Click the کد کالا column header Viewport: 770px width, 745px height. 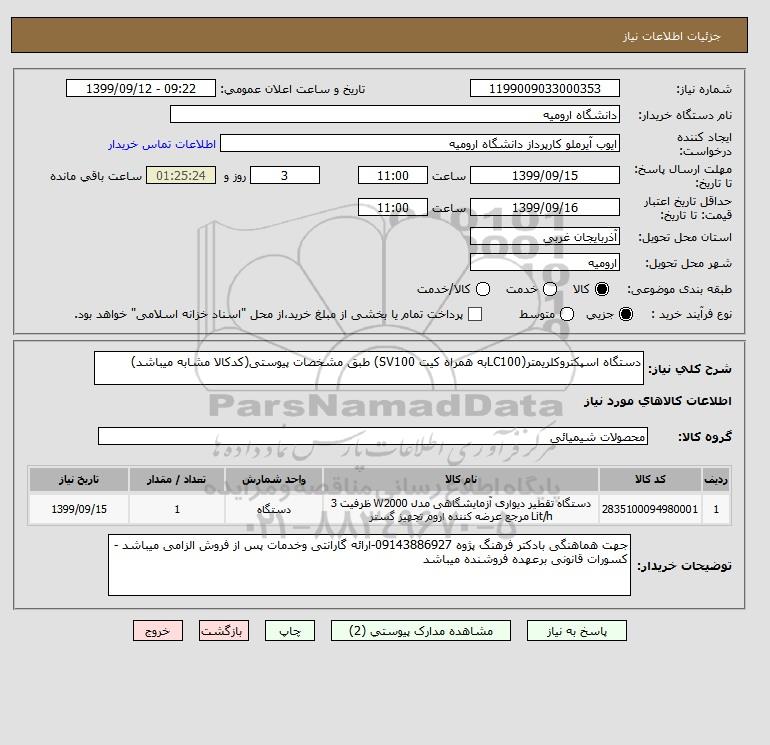click(650, 479)
